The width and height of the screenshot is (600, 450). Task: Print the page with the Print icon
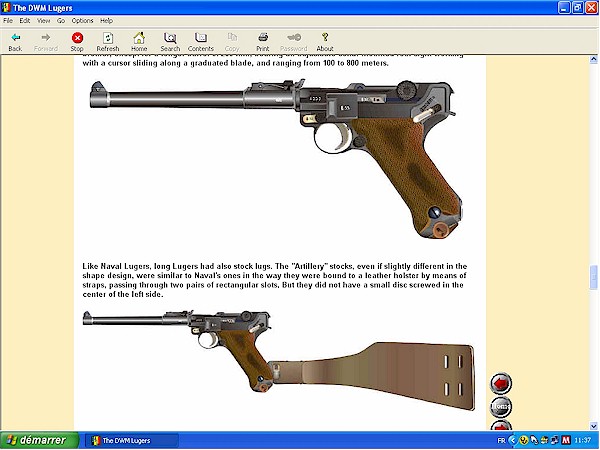(x=262, y=41)
